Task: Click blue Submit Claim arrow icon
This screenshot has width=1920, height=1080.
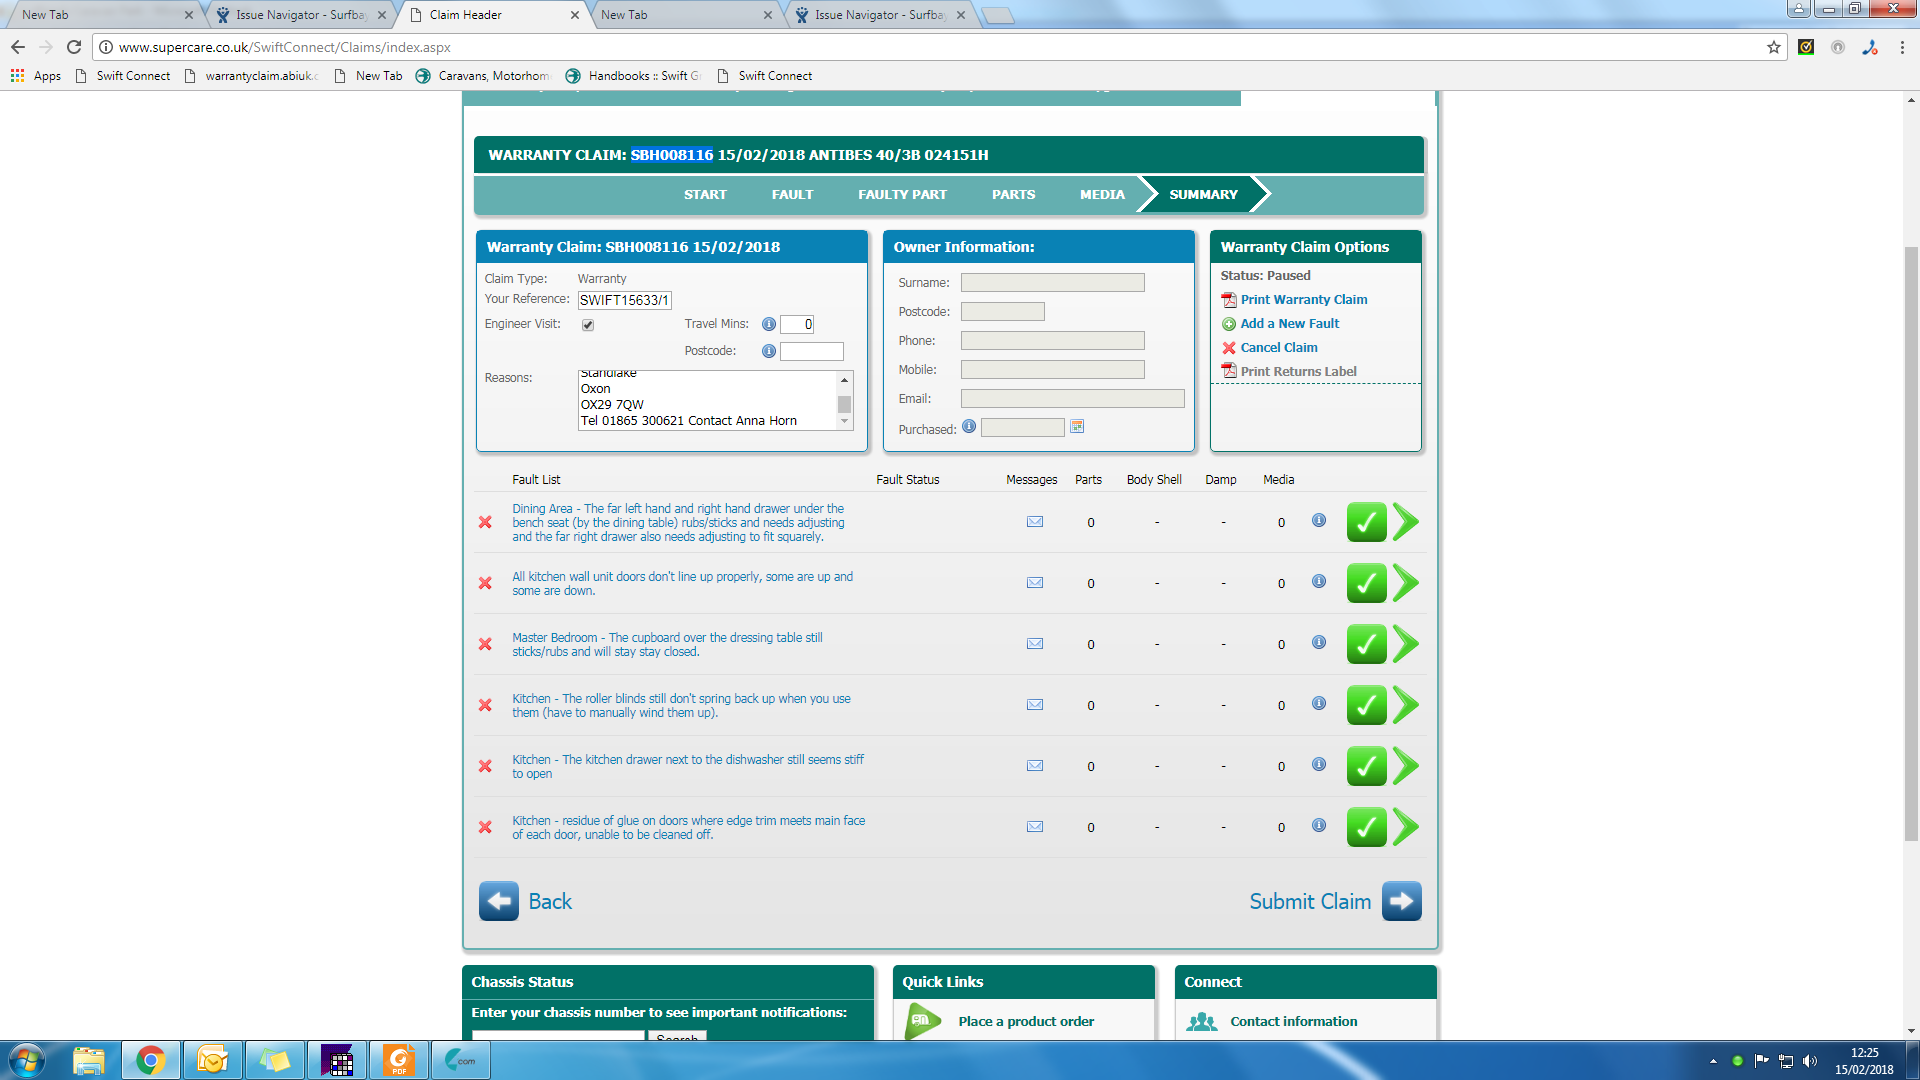Action: (1401, 901)
